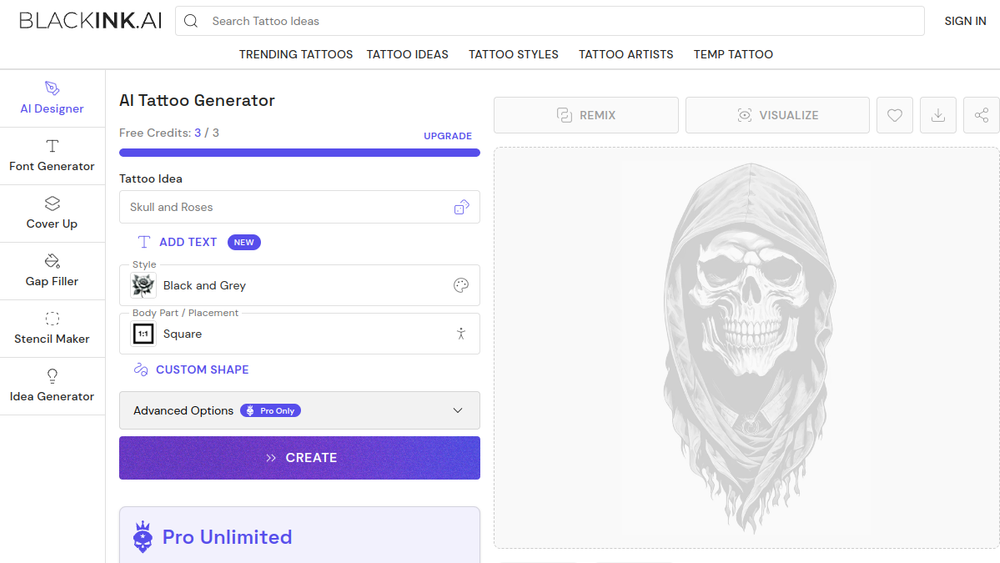Download the generated skull tattoo
The height and width of the screenshot is (563, 1000).
click(938, 115)
